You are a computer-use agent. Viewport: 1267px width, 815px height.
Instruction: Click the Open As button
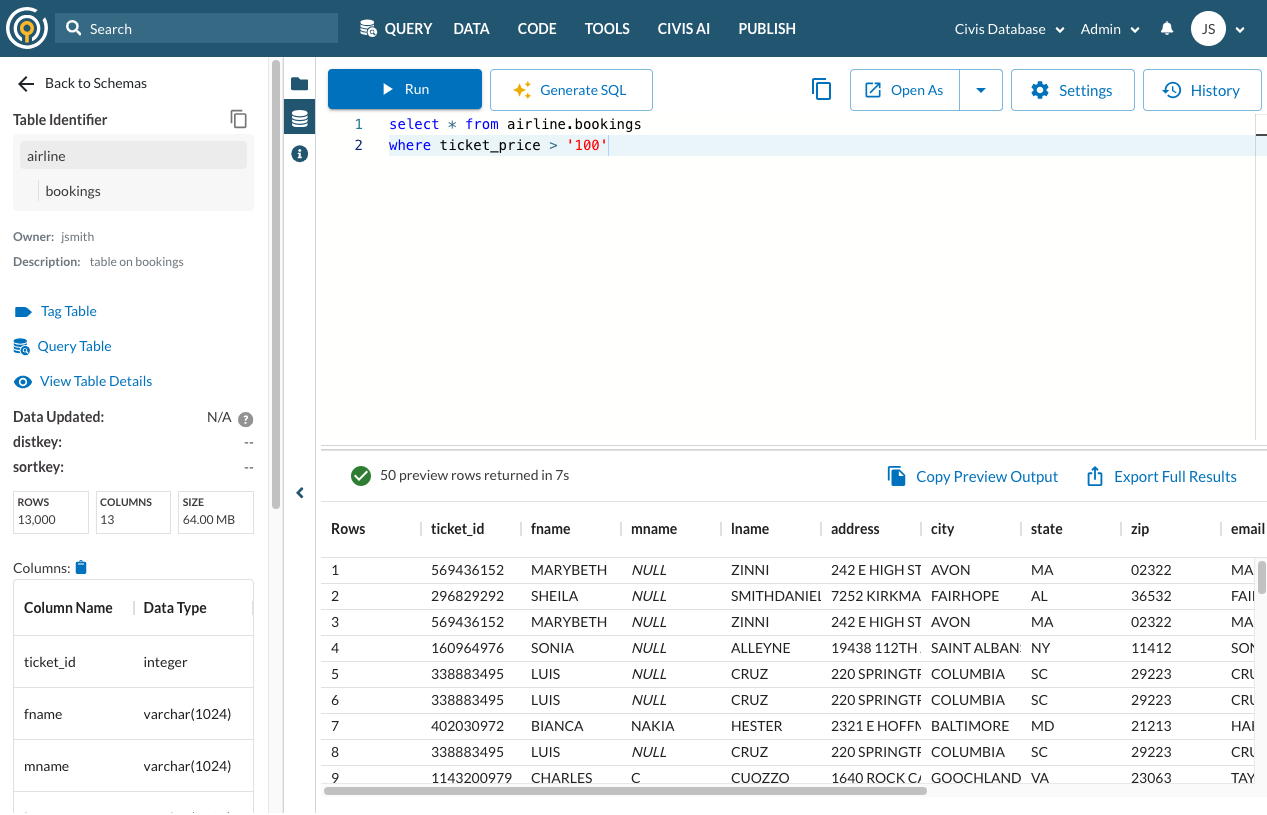(905, 90)
